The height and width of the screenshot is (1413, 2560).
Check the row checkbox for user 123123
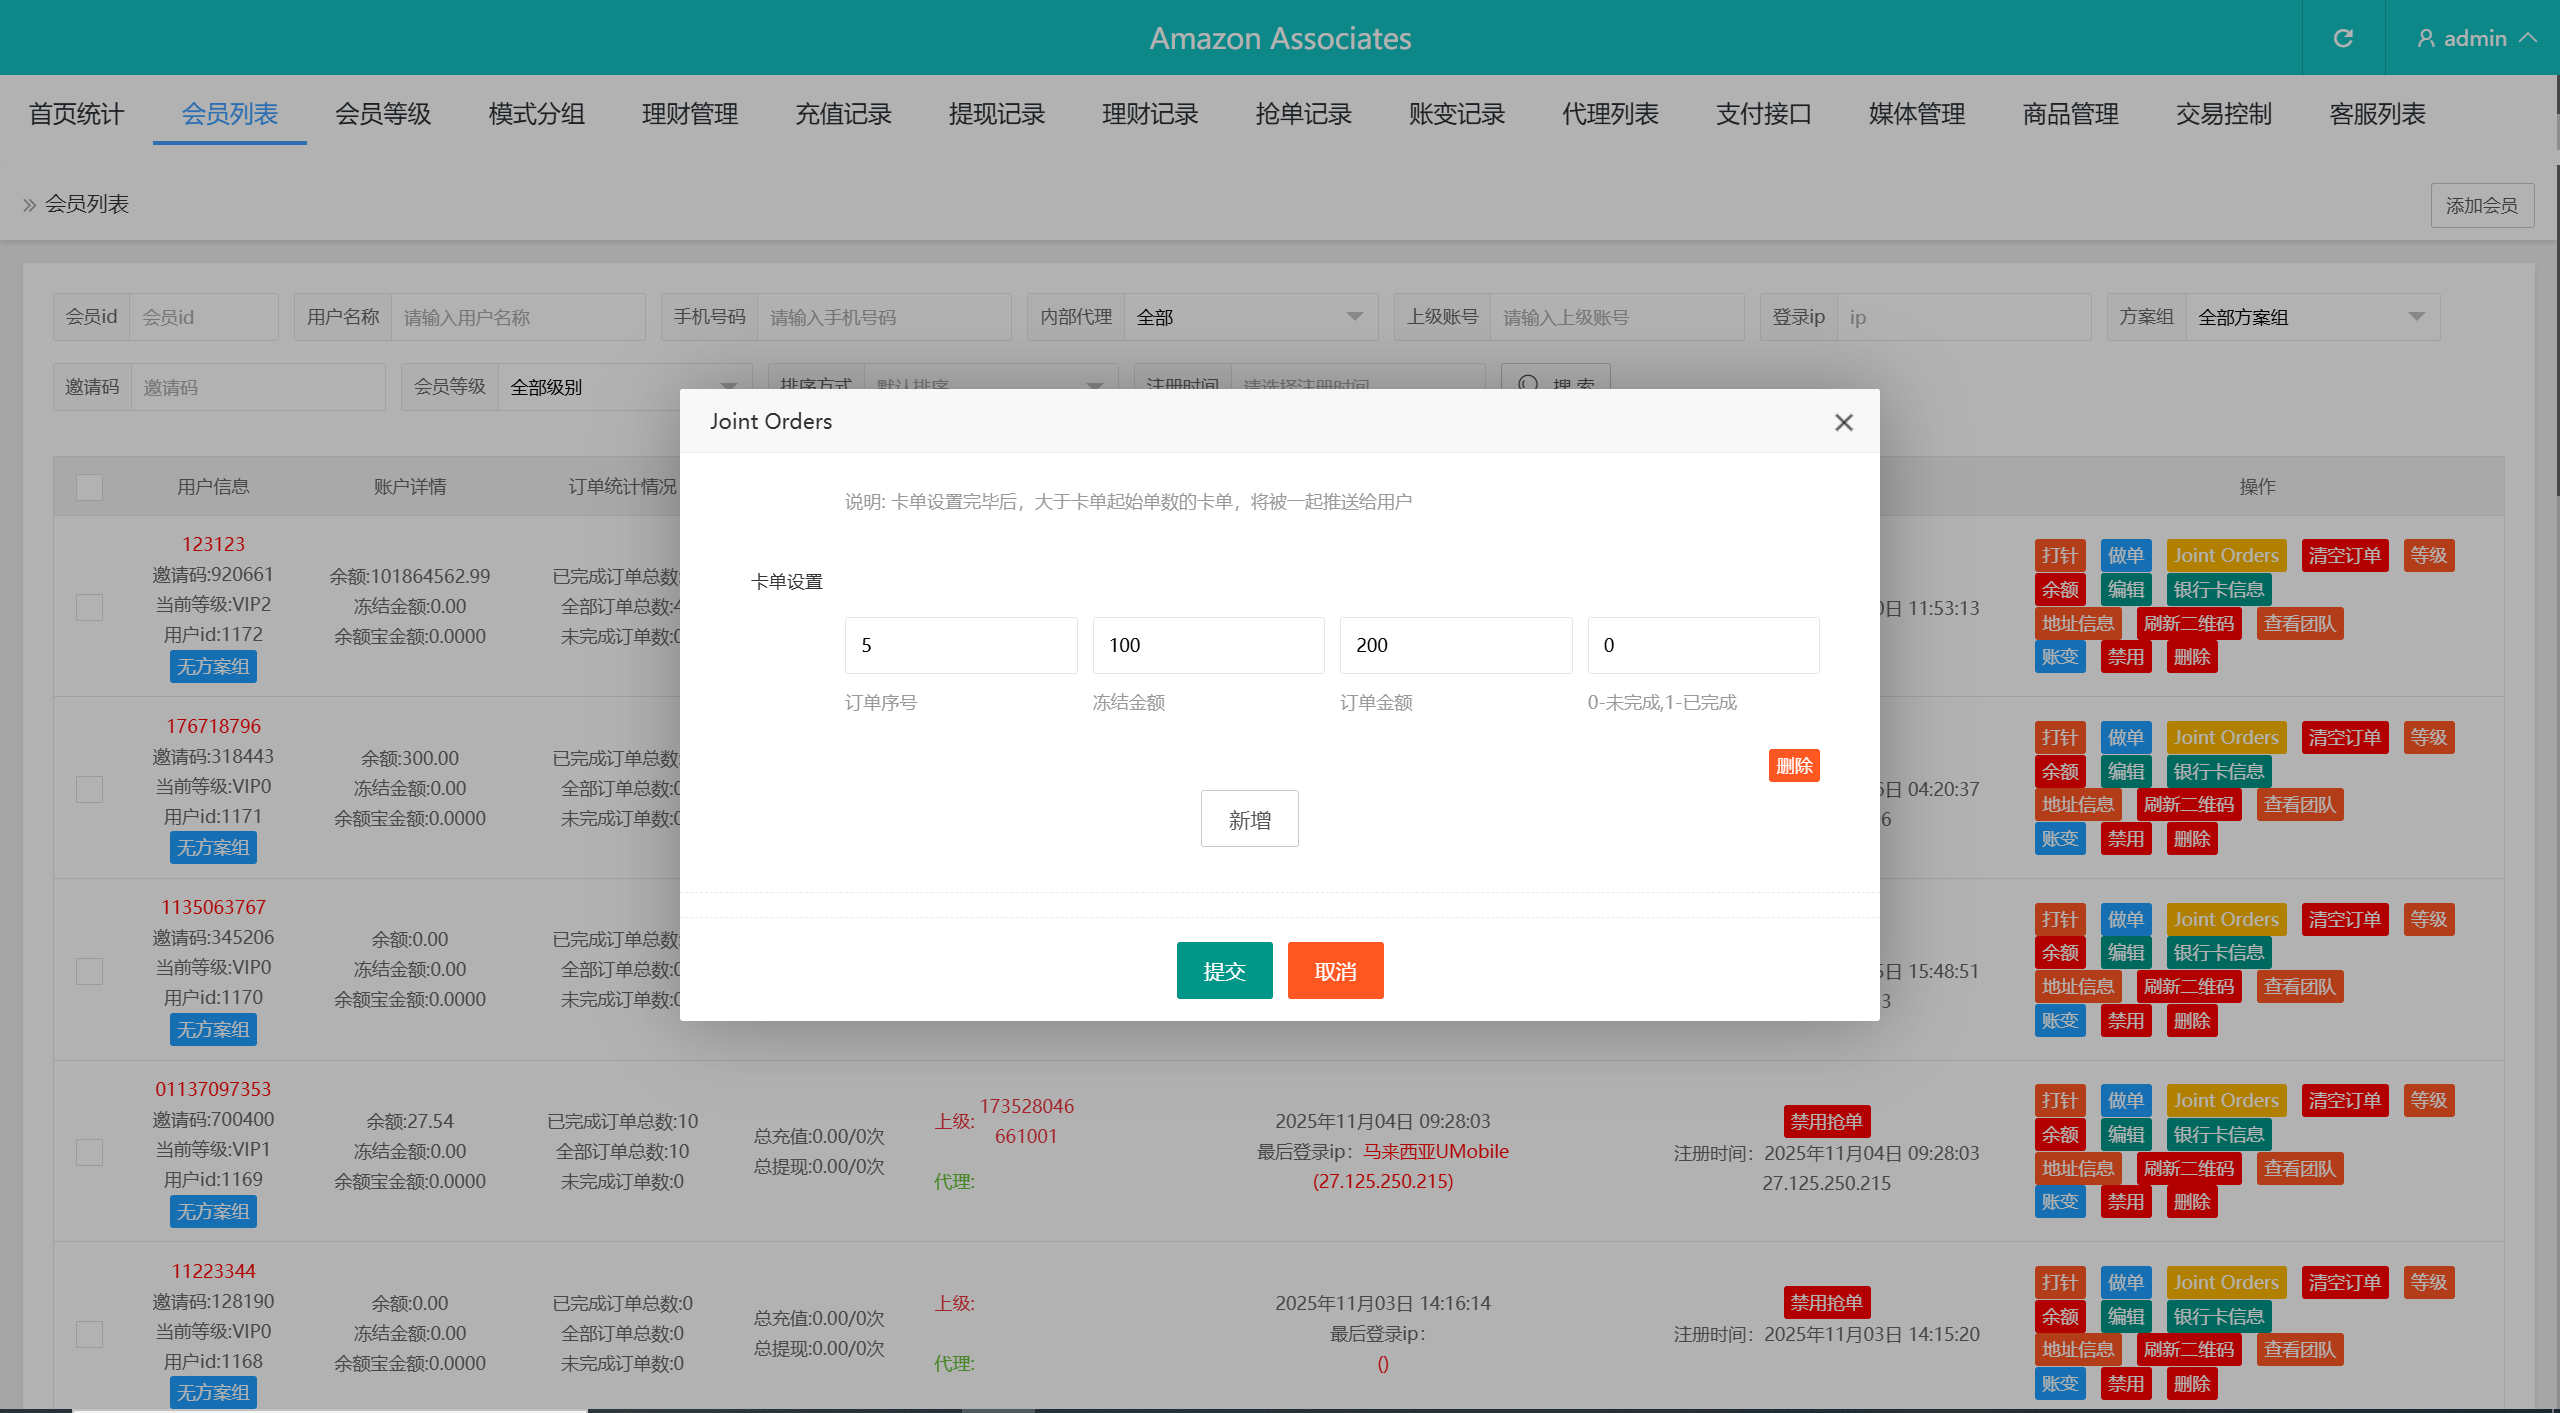click(x=89, y=607)
